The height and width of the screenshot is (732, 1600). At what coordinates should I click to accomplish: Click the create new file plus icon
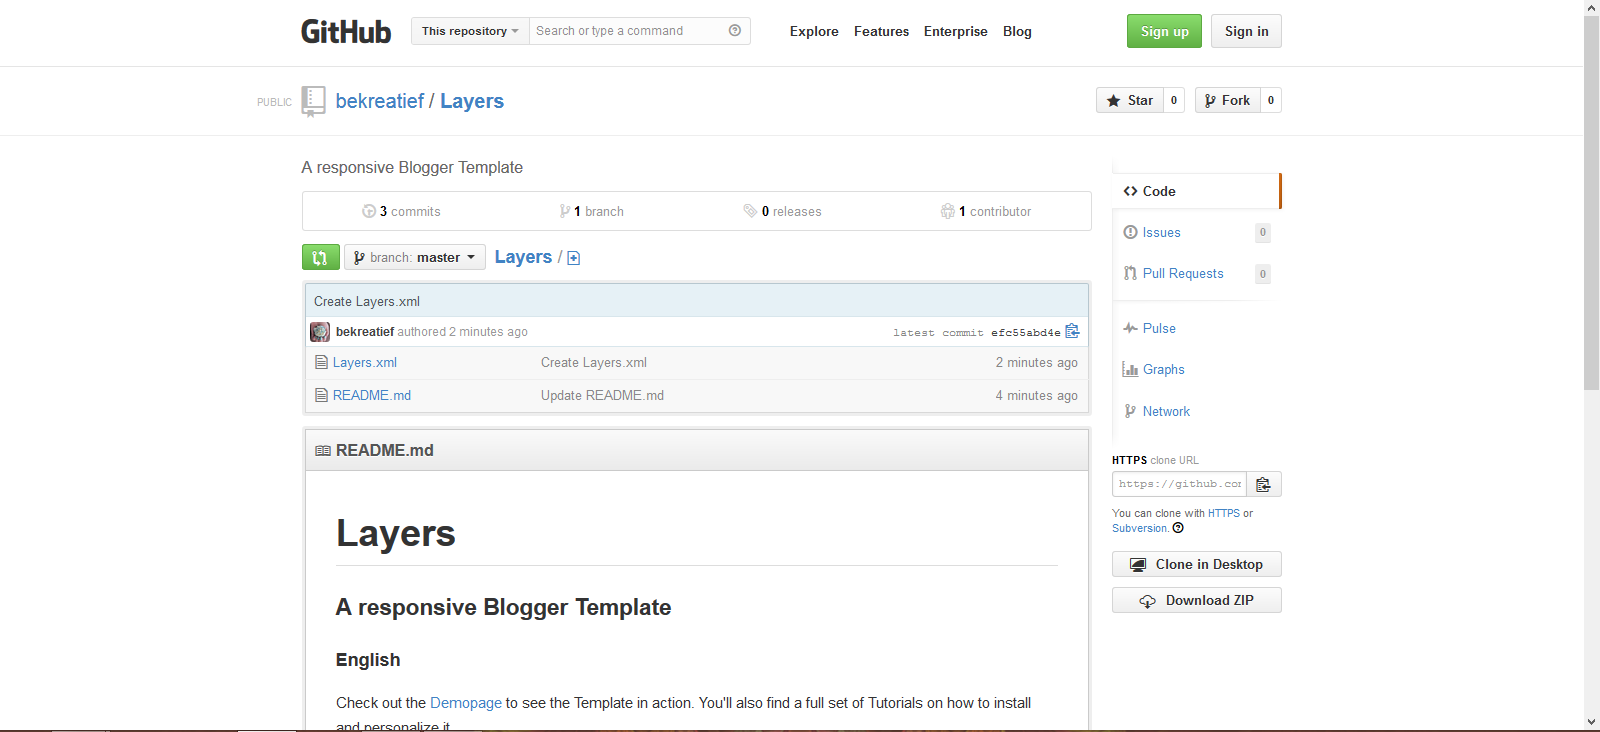coord(573,258)
